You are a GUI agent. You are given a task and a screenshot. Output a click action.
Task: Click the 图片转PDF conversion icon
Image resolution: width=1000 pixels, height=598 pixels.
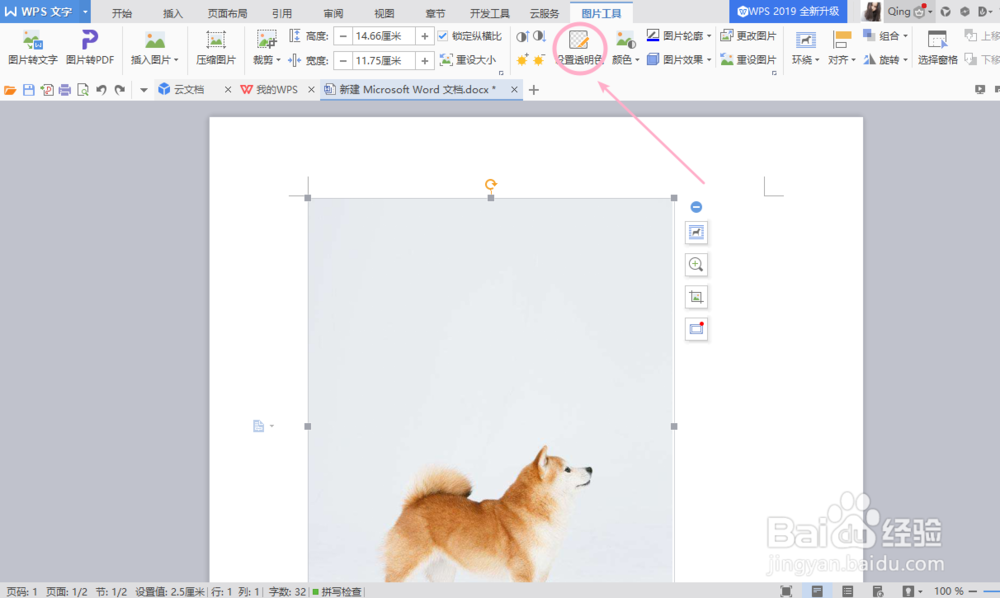coord(90,40)
